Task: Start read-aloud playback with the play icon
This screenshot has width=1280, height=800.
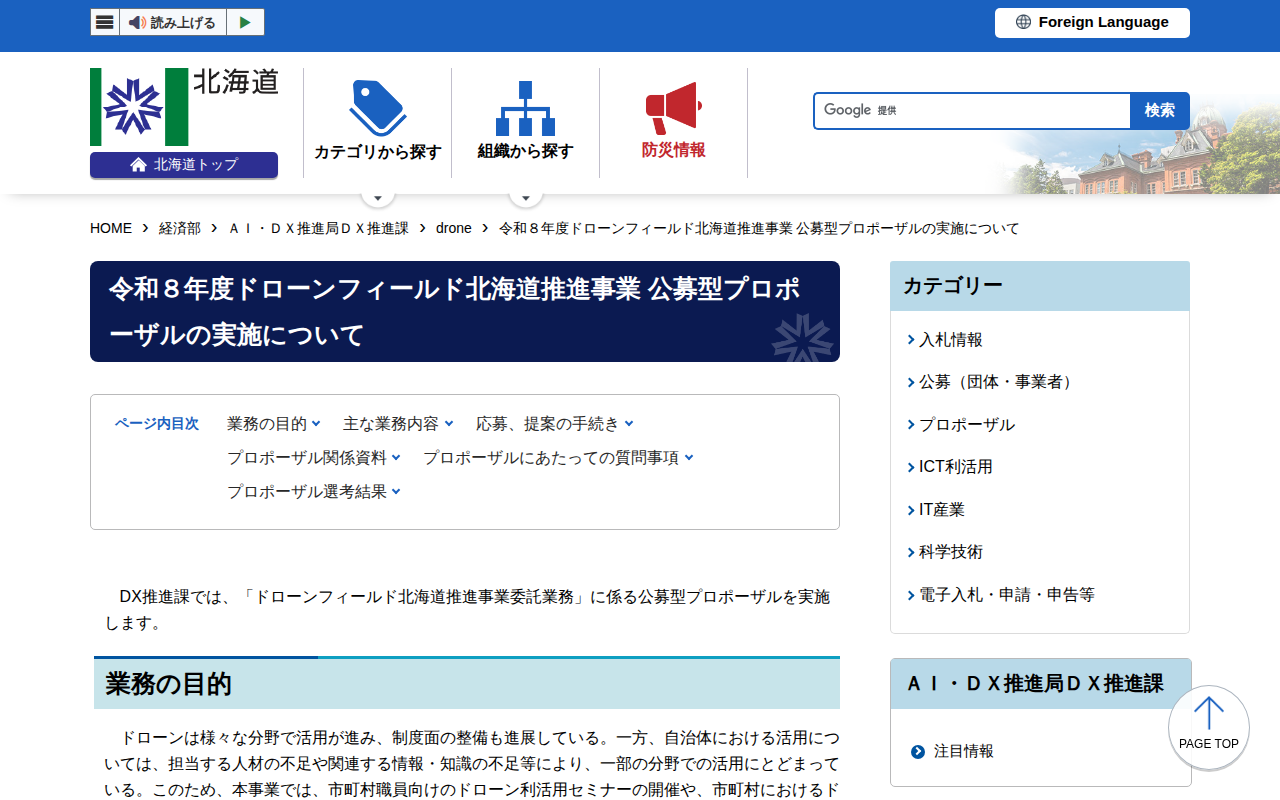Action: (x=245, y=22)
